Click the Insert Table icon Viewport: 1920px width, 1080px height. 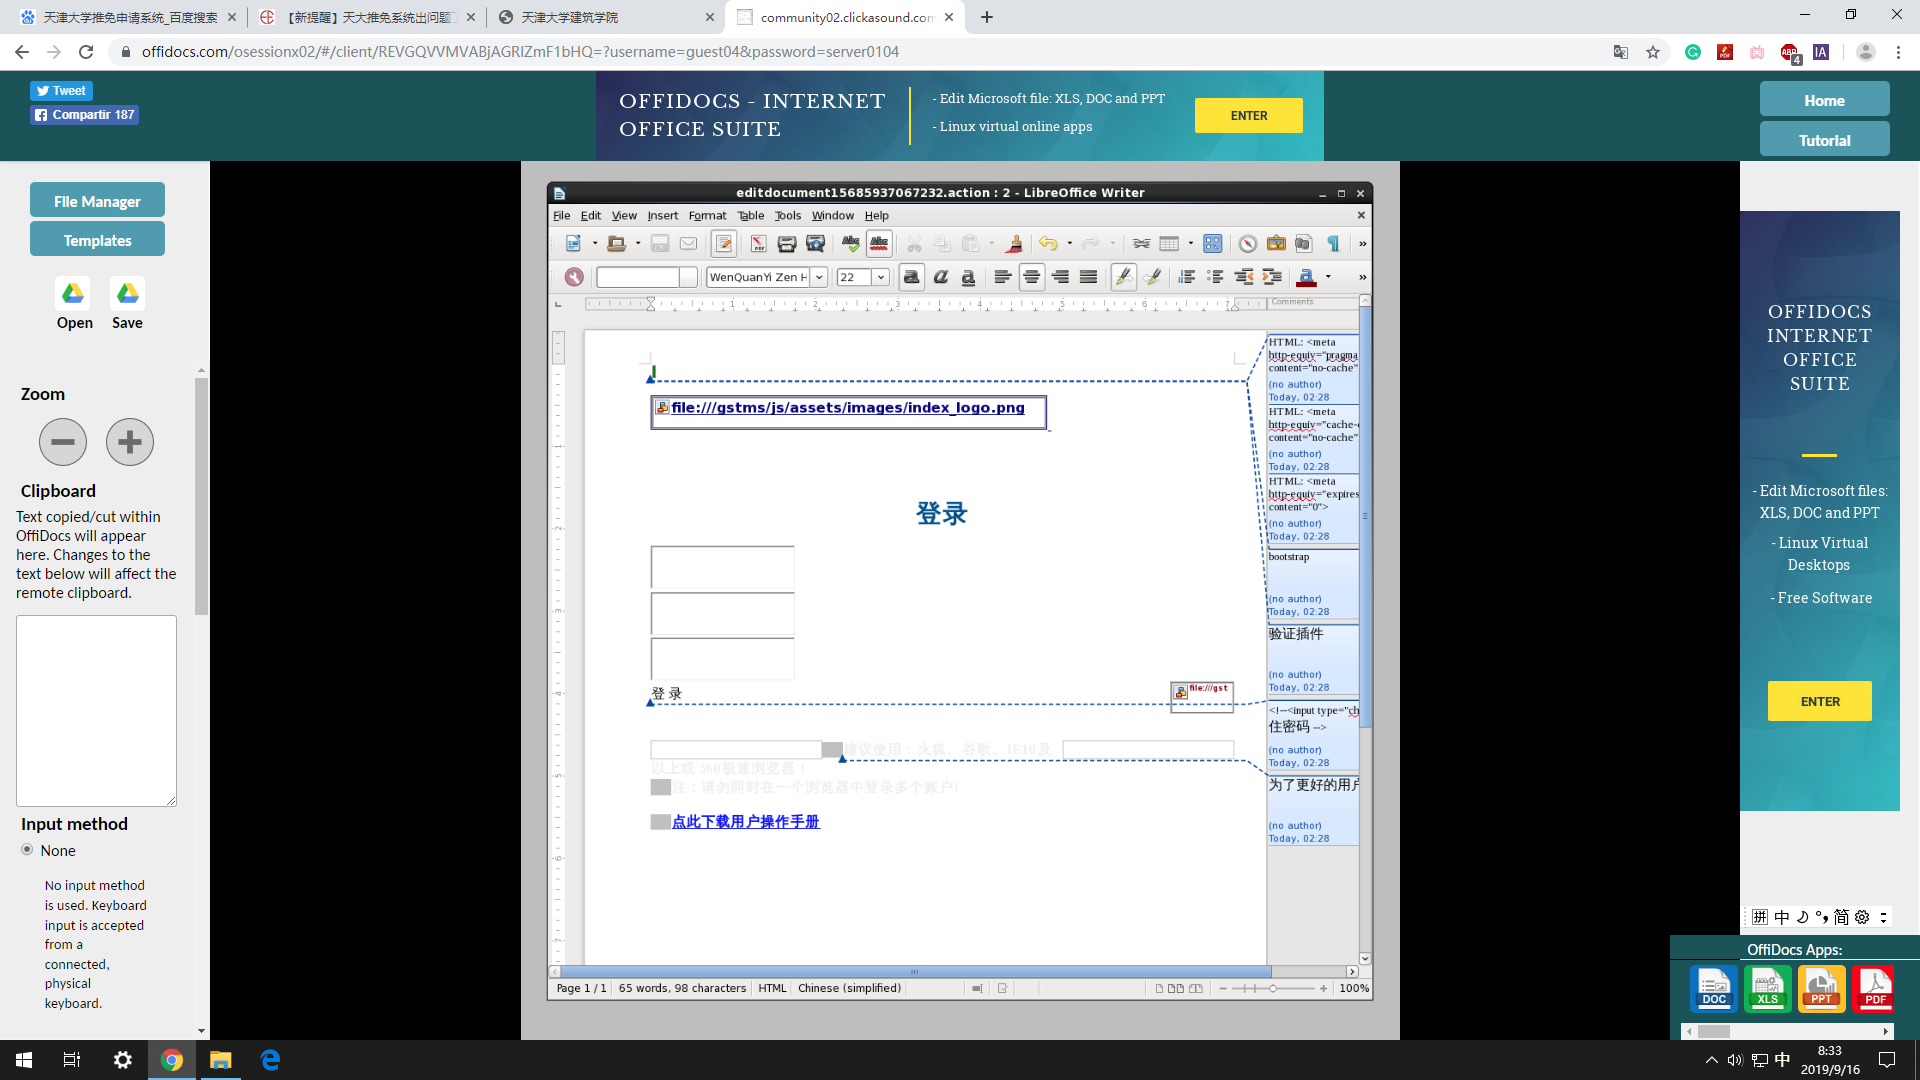click(x=1169, y=244)
